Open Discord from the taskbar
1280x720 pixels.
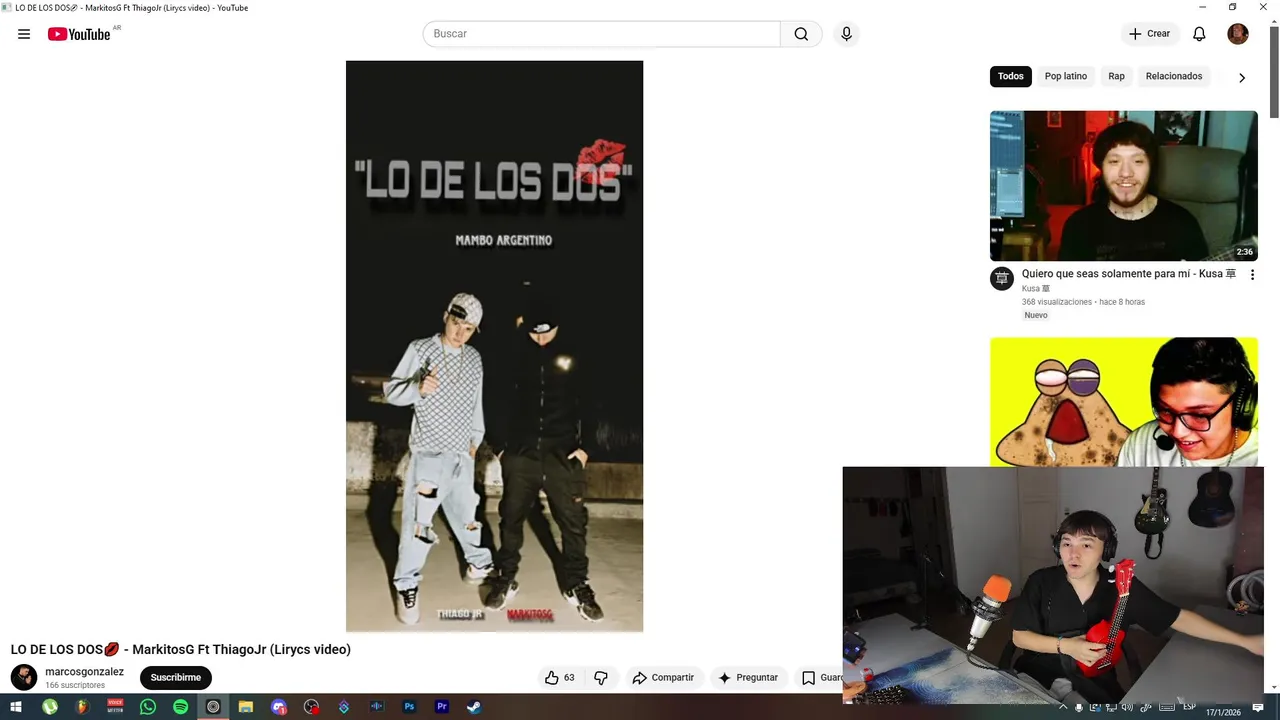click(279, 707)
